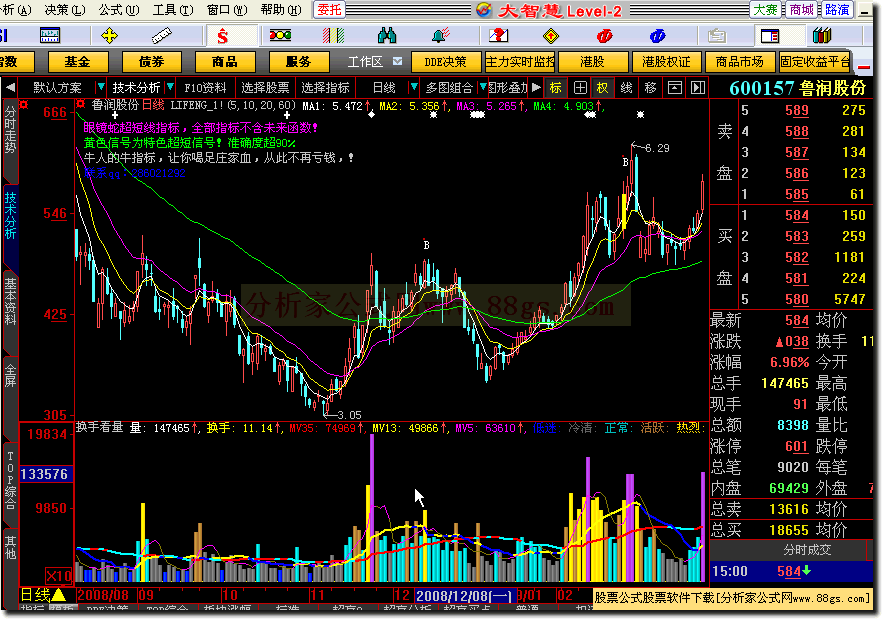Click the blue round logo icon
The height and width of the screenshot is (621, 885).
coord(658,36)
